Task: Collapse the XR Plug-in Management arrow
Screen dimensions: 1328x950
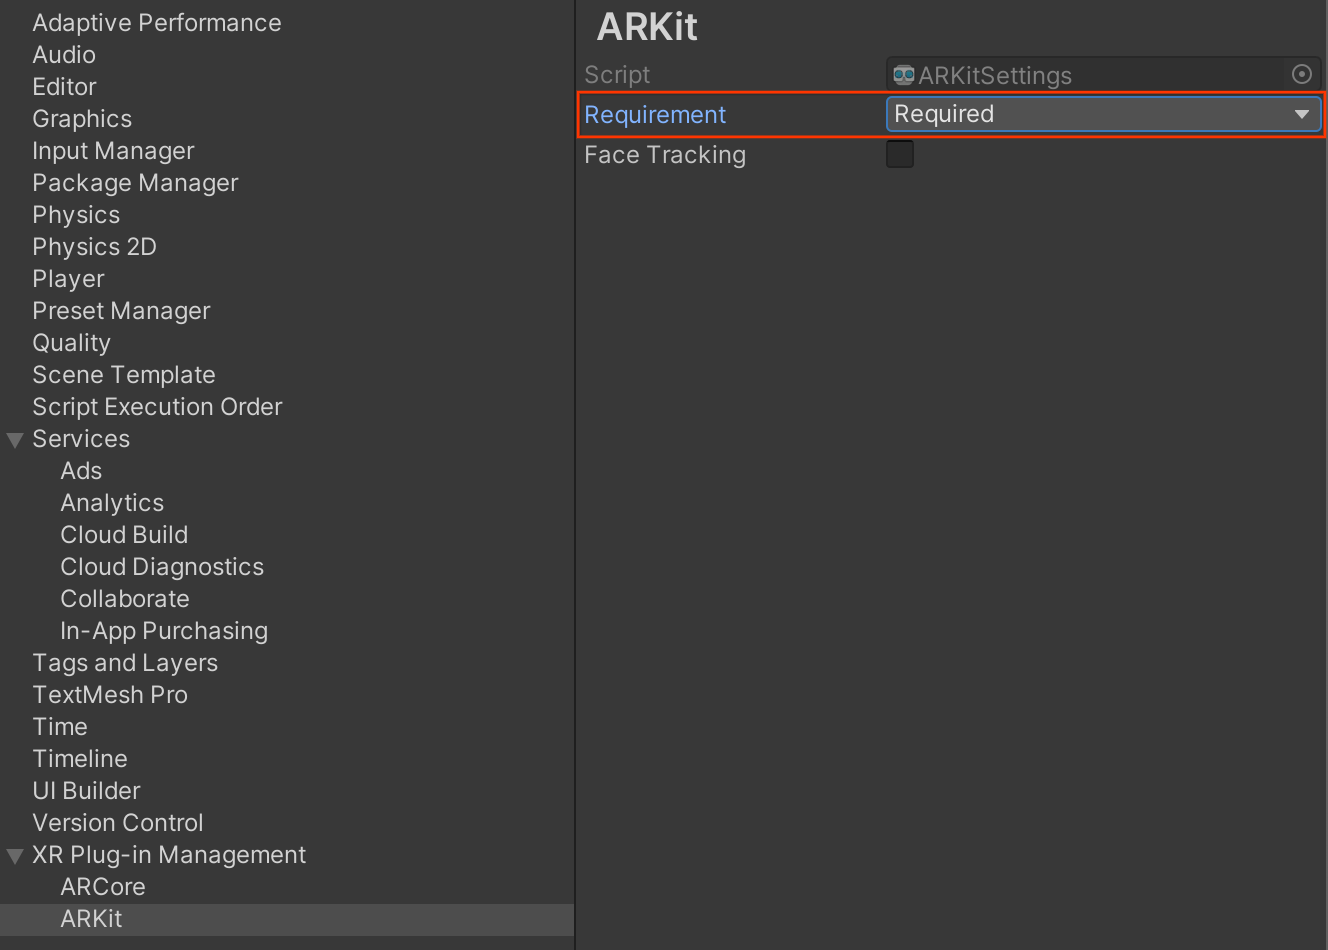Action: tap(15, 856)
